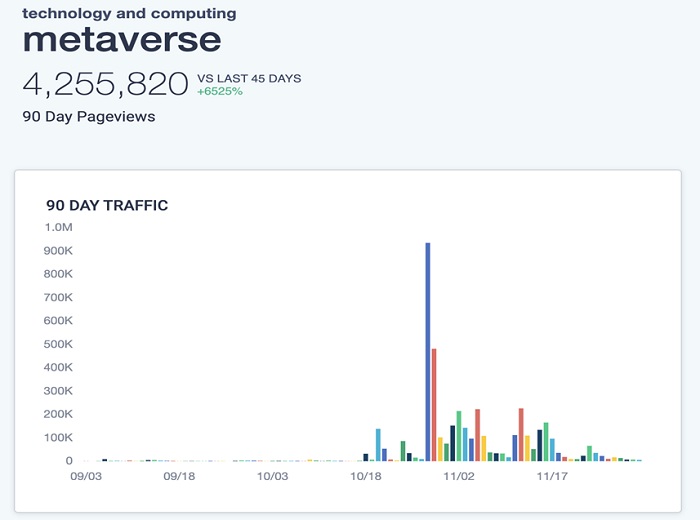Click the "technology and computing" category label
The image size is (700, 520).
coord(129,14)
